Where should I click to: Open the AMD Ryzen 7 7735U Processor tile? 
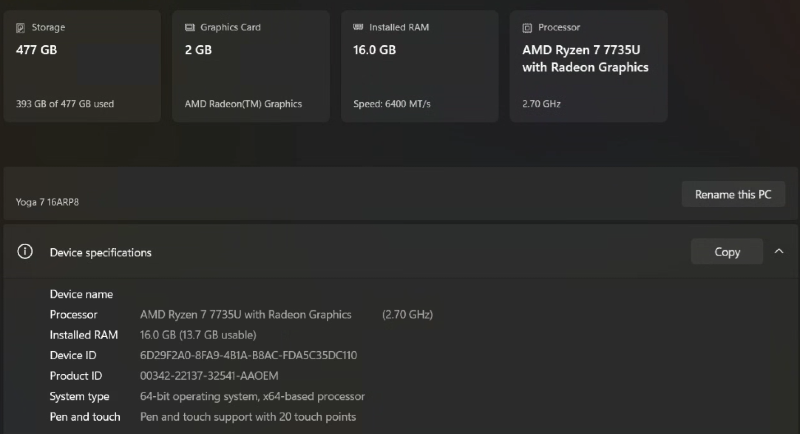[x=588, y=66]
